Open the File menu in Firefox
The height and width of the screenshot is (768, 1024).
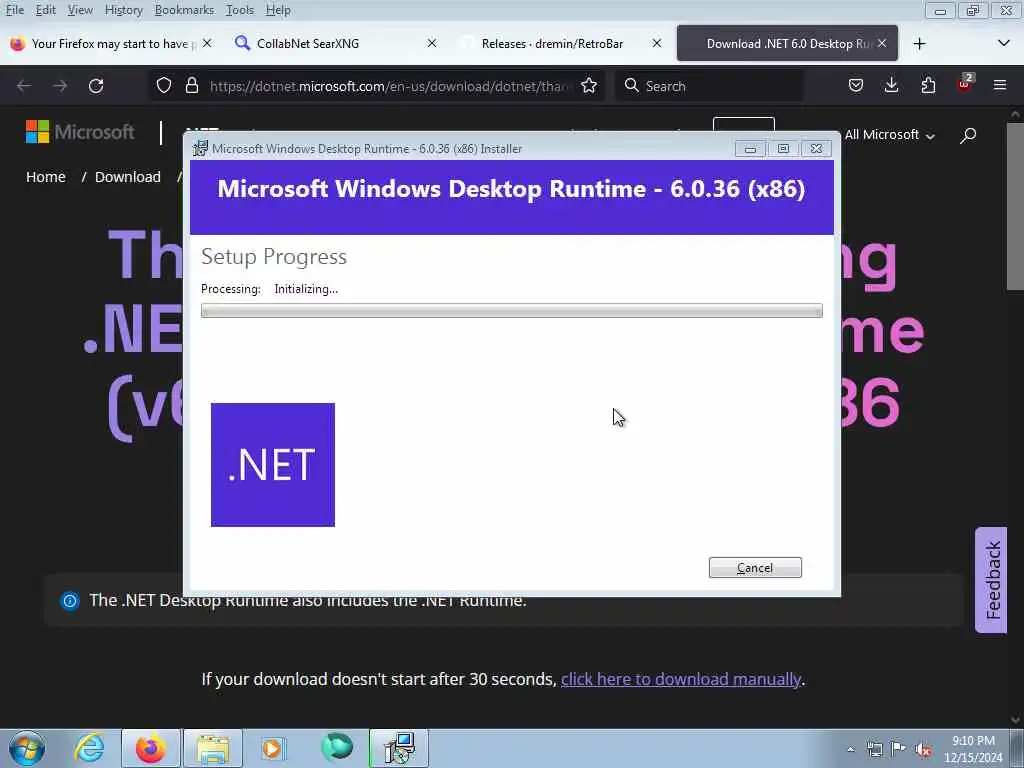tap(15, 10)
